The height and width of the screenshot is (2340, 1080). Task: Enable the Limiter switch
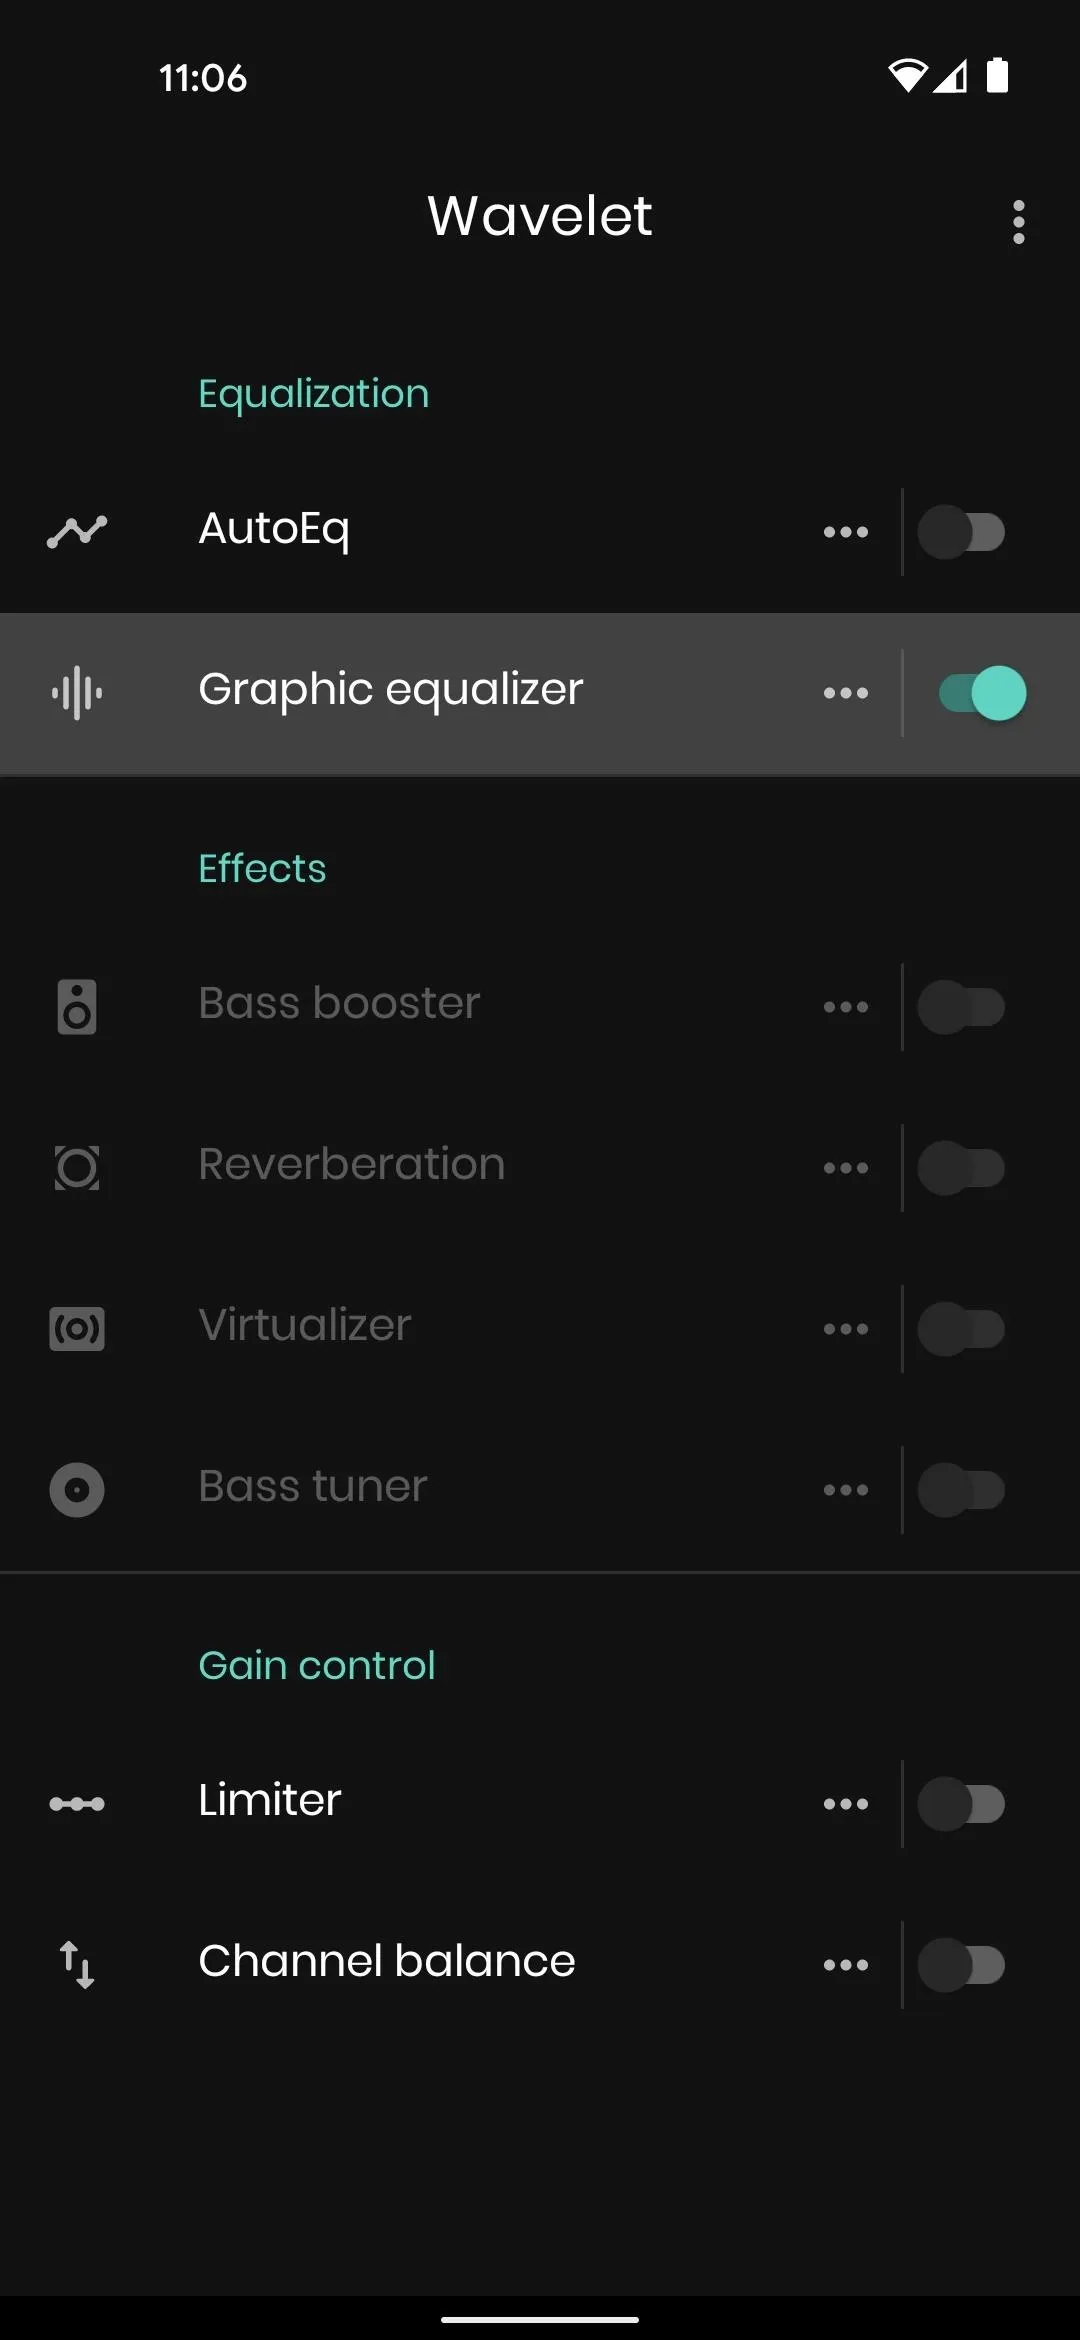[x=961, y=1803]
